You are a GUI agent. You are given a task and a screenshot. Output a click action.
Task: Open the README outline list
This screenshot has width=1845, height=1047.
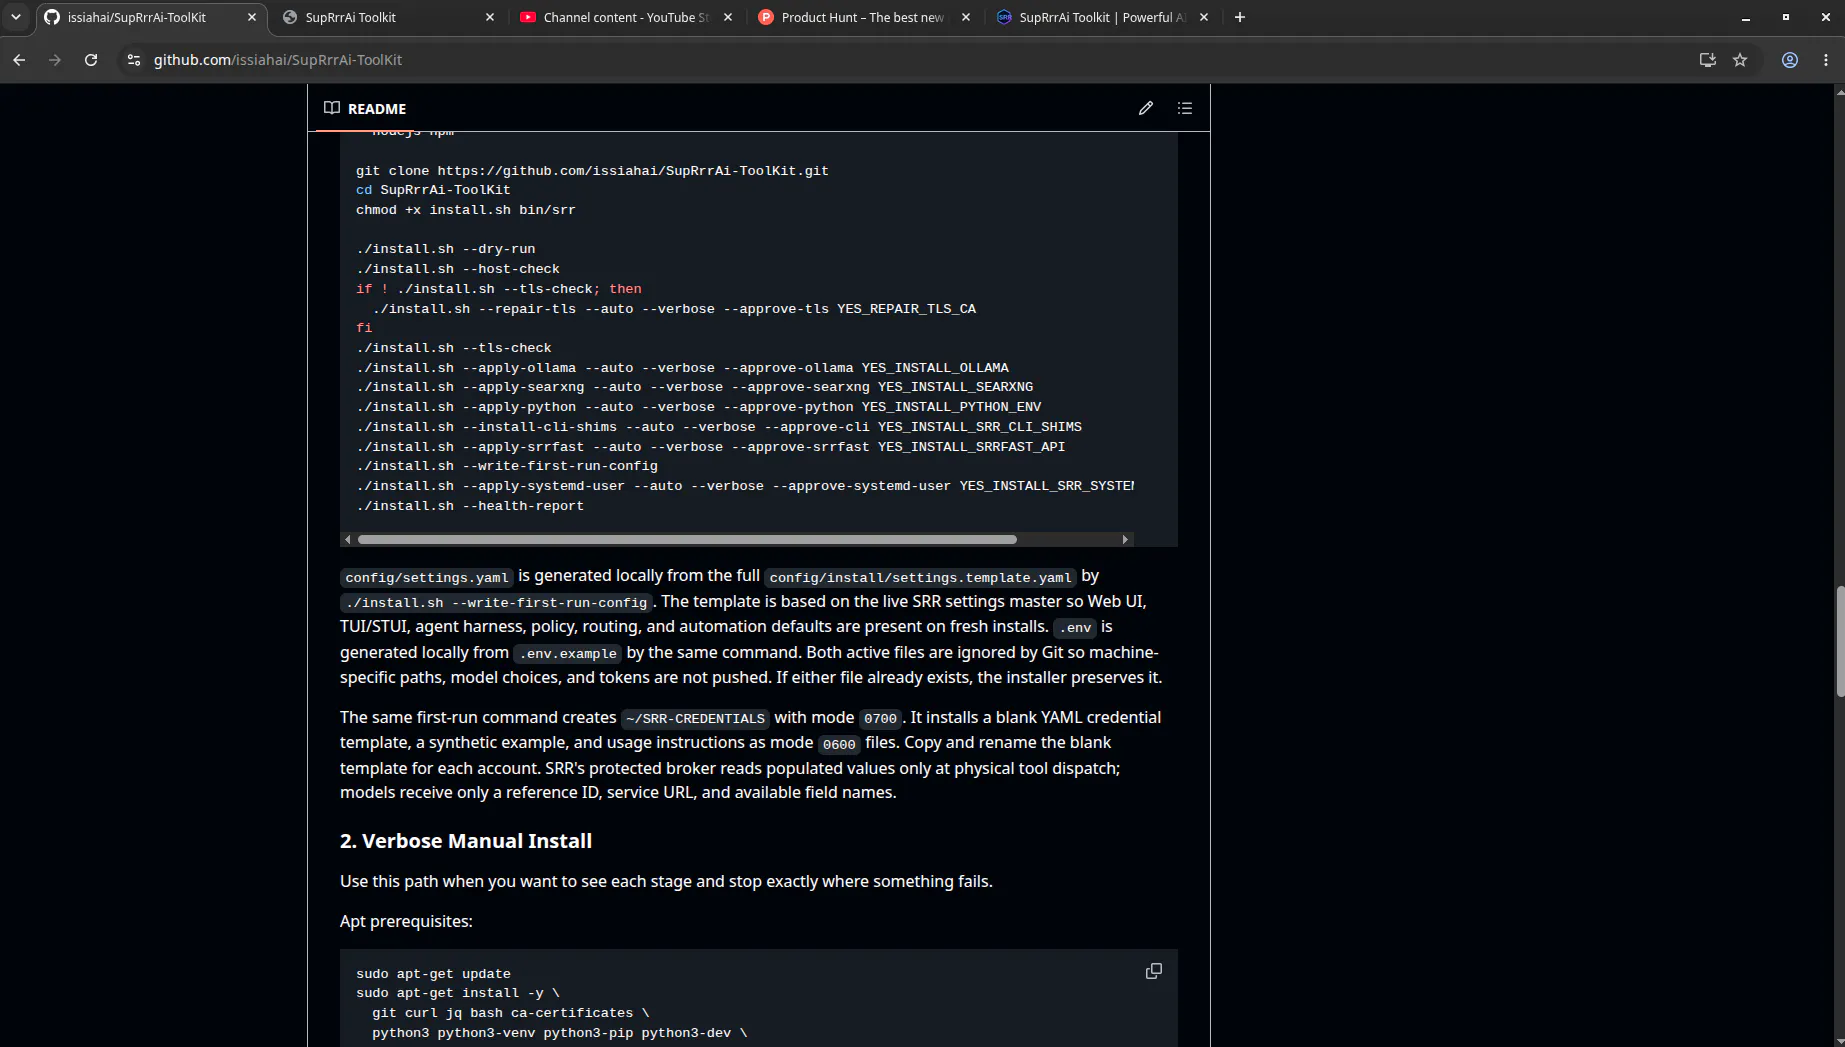coord(1185,108)
